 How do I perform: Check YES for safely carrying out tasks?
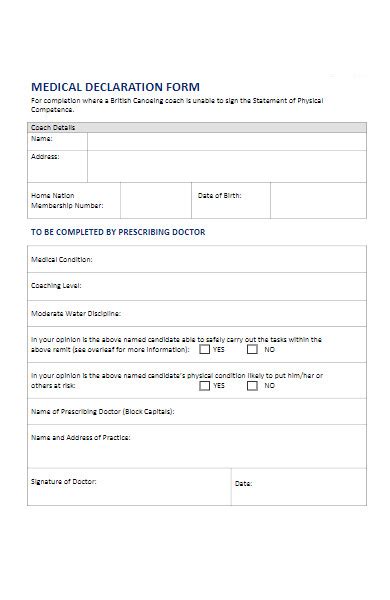click(x=204, y=349)
